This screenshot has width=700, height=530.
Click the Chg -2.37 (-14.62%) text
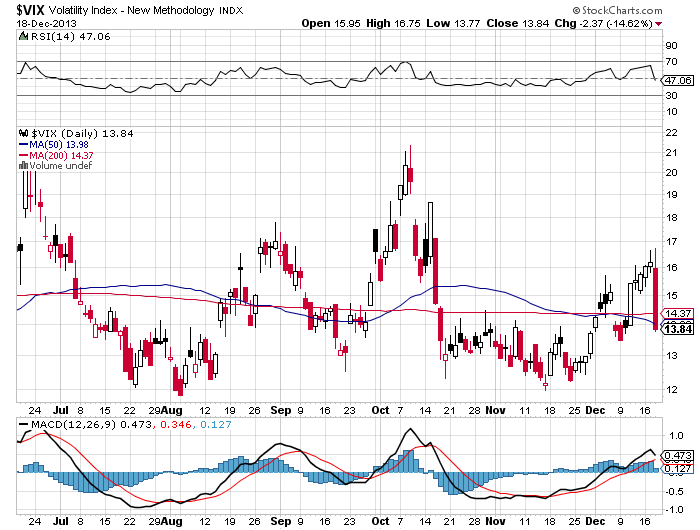point(604,23)
